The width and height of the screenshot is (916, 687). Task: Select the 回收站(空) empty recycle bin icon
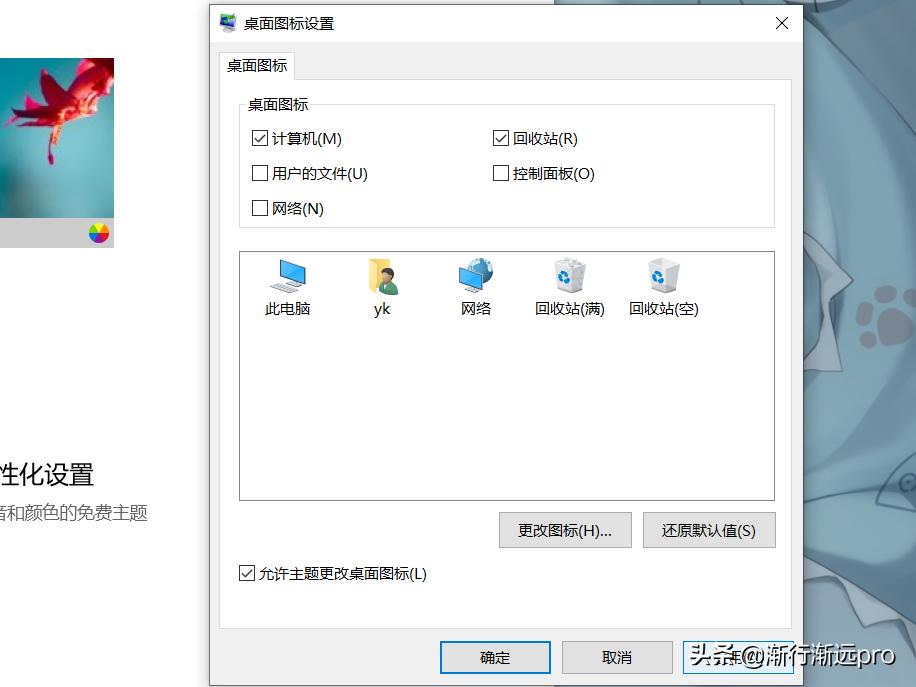pyautogui.click(x=664, y=275)
